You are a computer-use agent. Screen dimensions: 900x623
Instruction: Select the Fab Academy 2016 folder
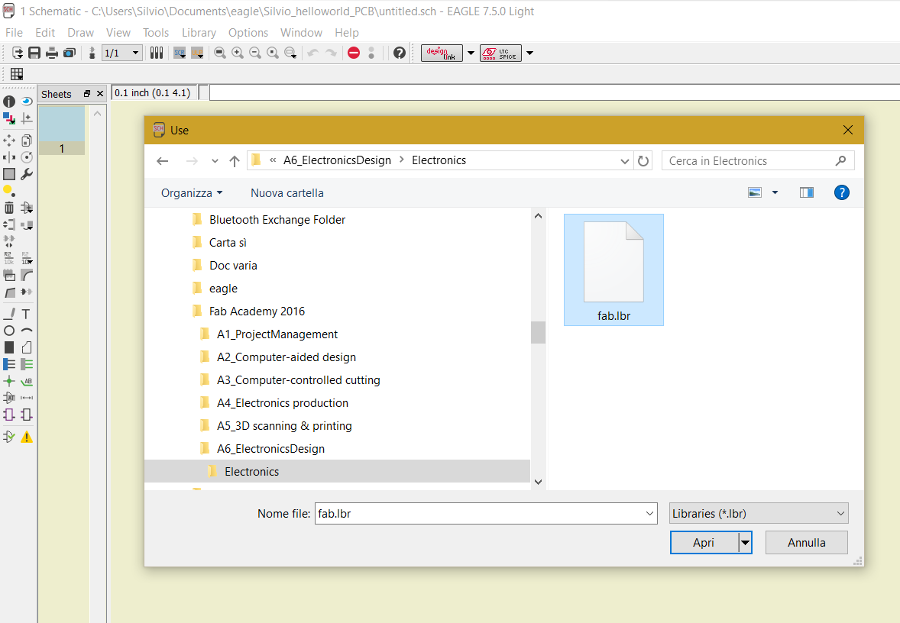[257, 311]
